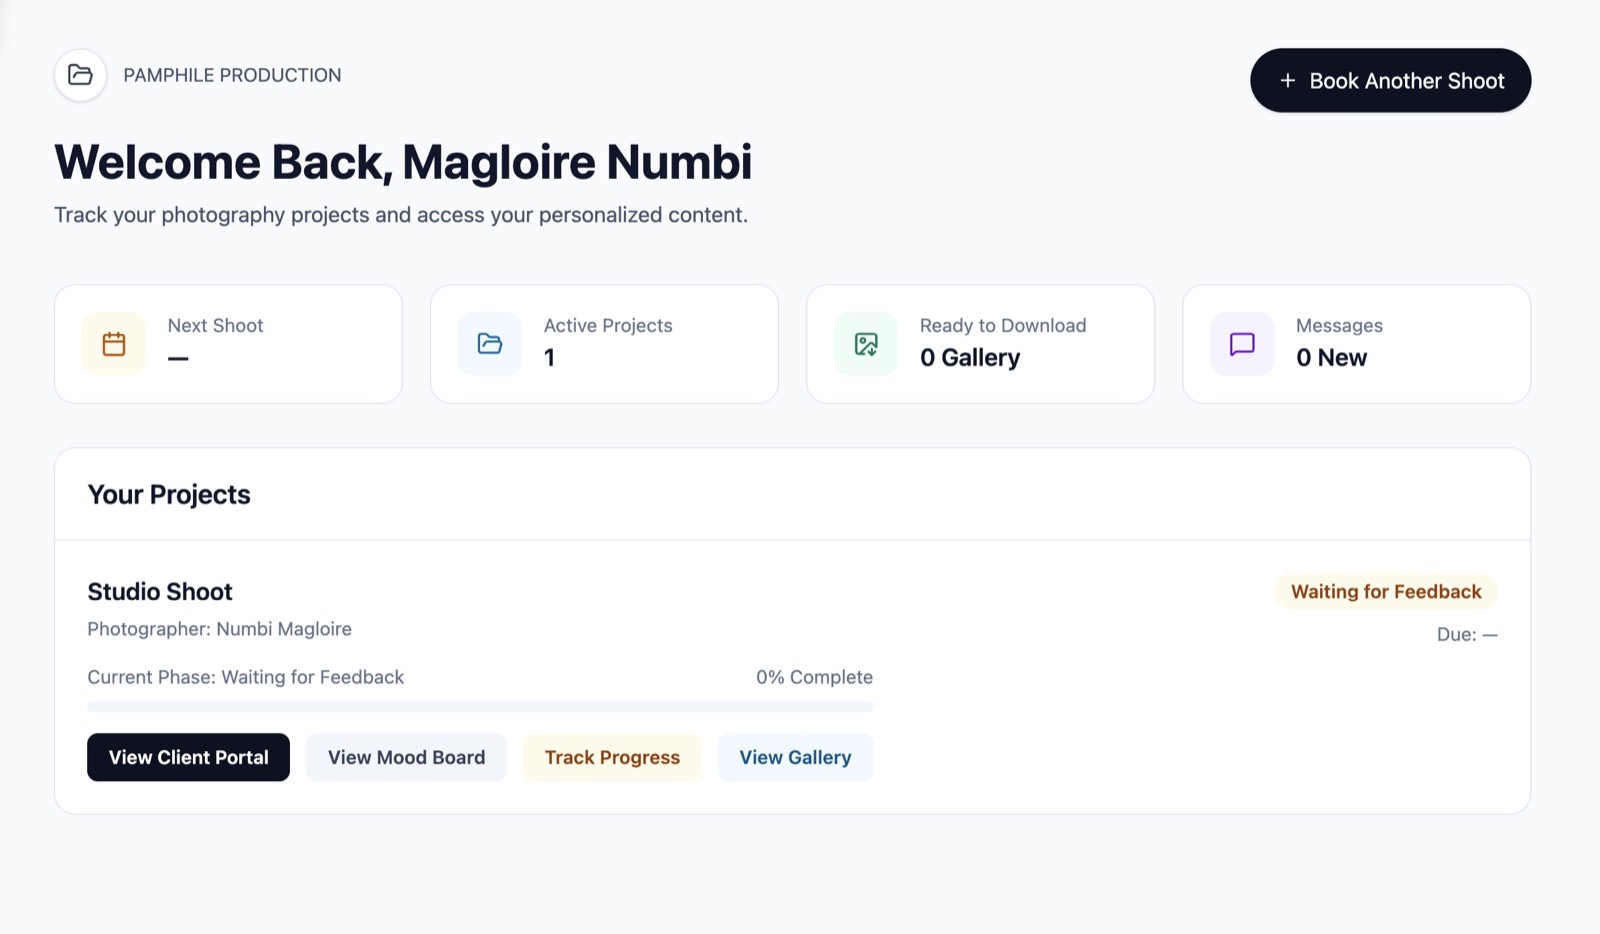Screen dimensions: 1600x934
Task: Click the image download icon in gallery card
Action: click(x=866, y=344)
